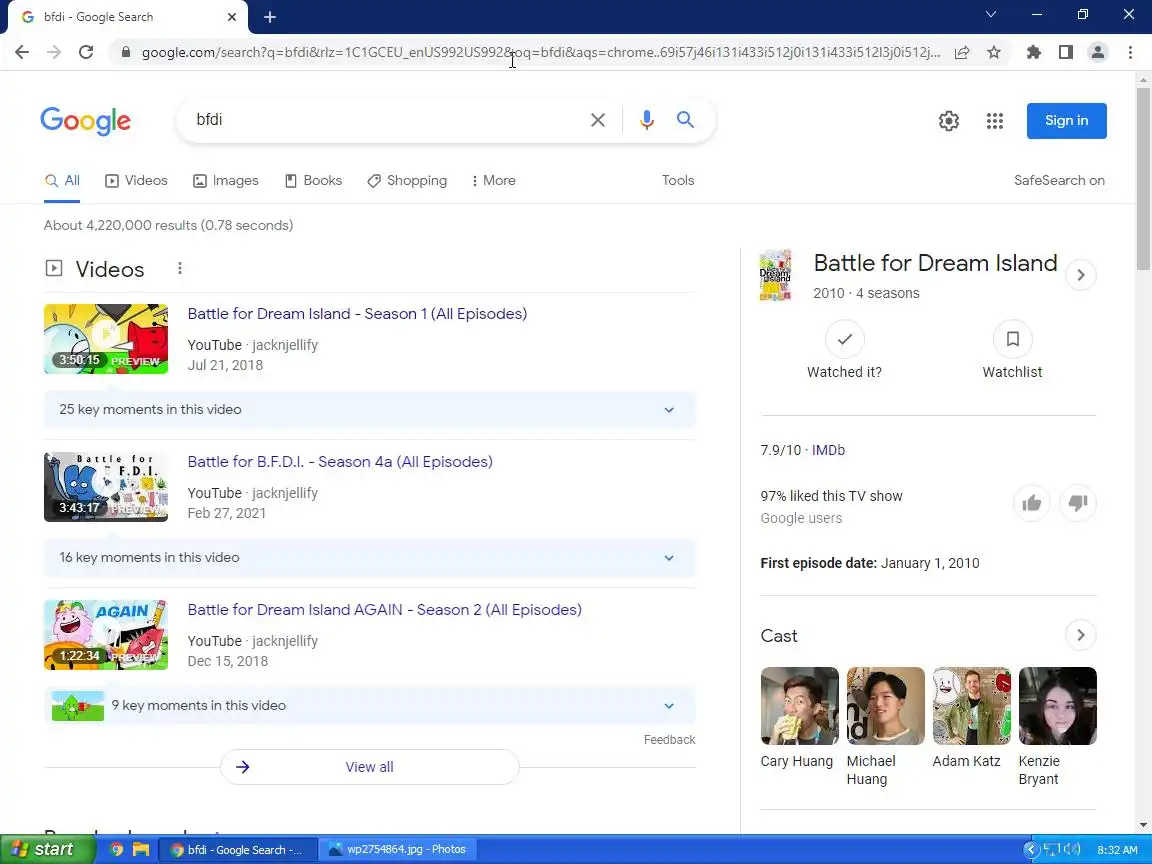Click the browser back arrow
The width and height of the screenshot is (1152, 864).
point(22,52)
